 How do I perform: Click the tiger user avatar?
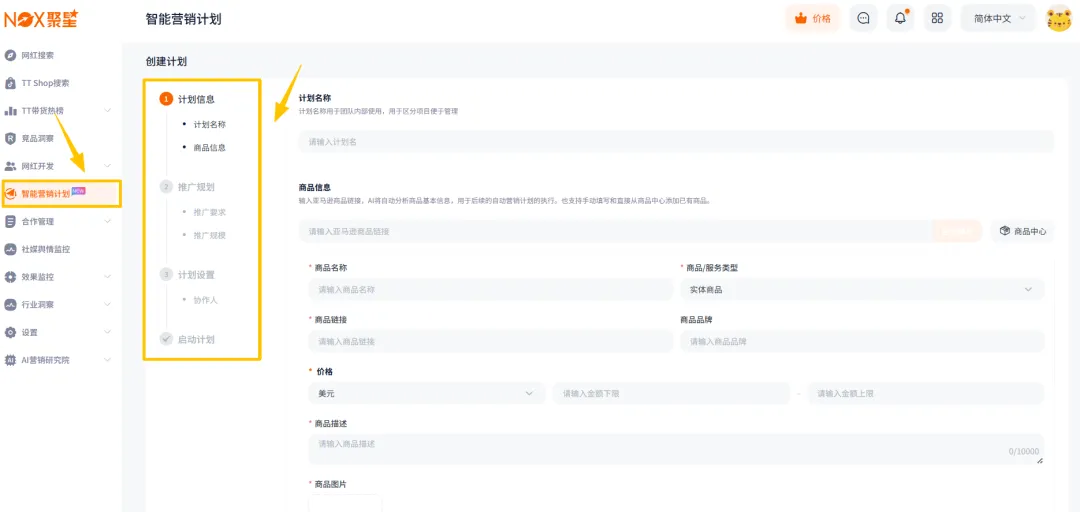point(1059,19)
